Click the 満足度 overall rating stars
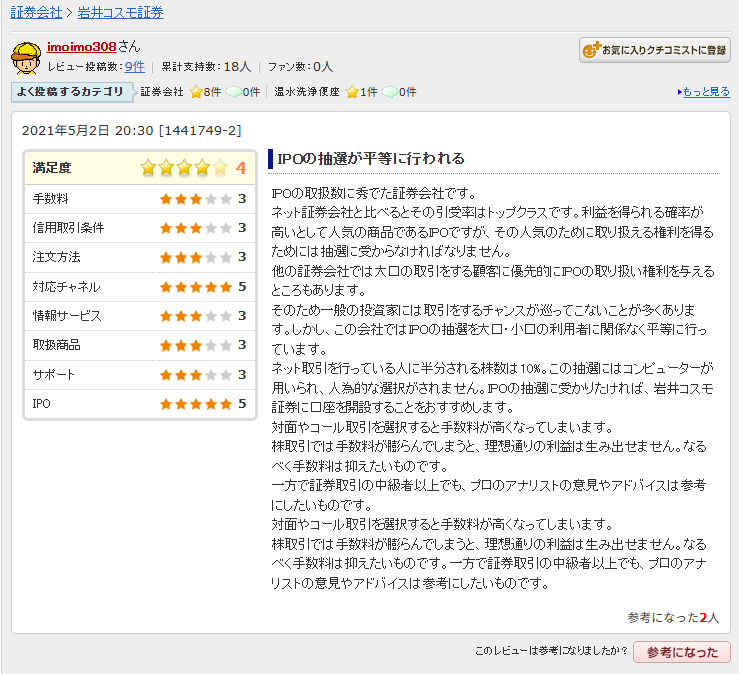 click(x=184, y=168)
